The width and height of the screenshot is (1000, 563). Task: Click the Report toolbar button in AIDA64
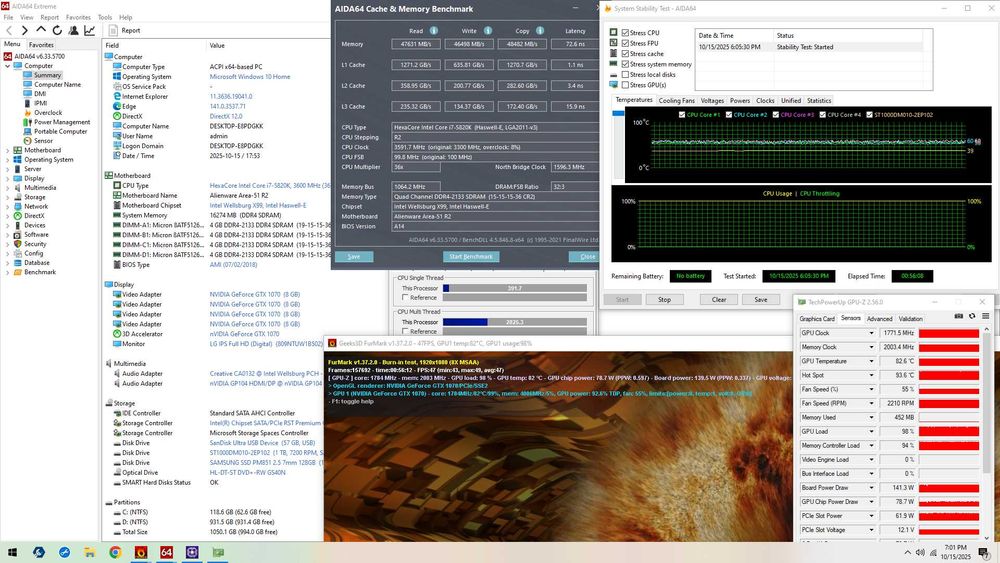[x=124, y=31]
